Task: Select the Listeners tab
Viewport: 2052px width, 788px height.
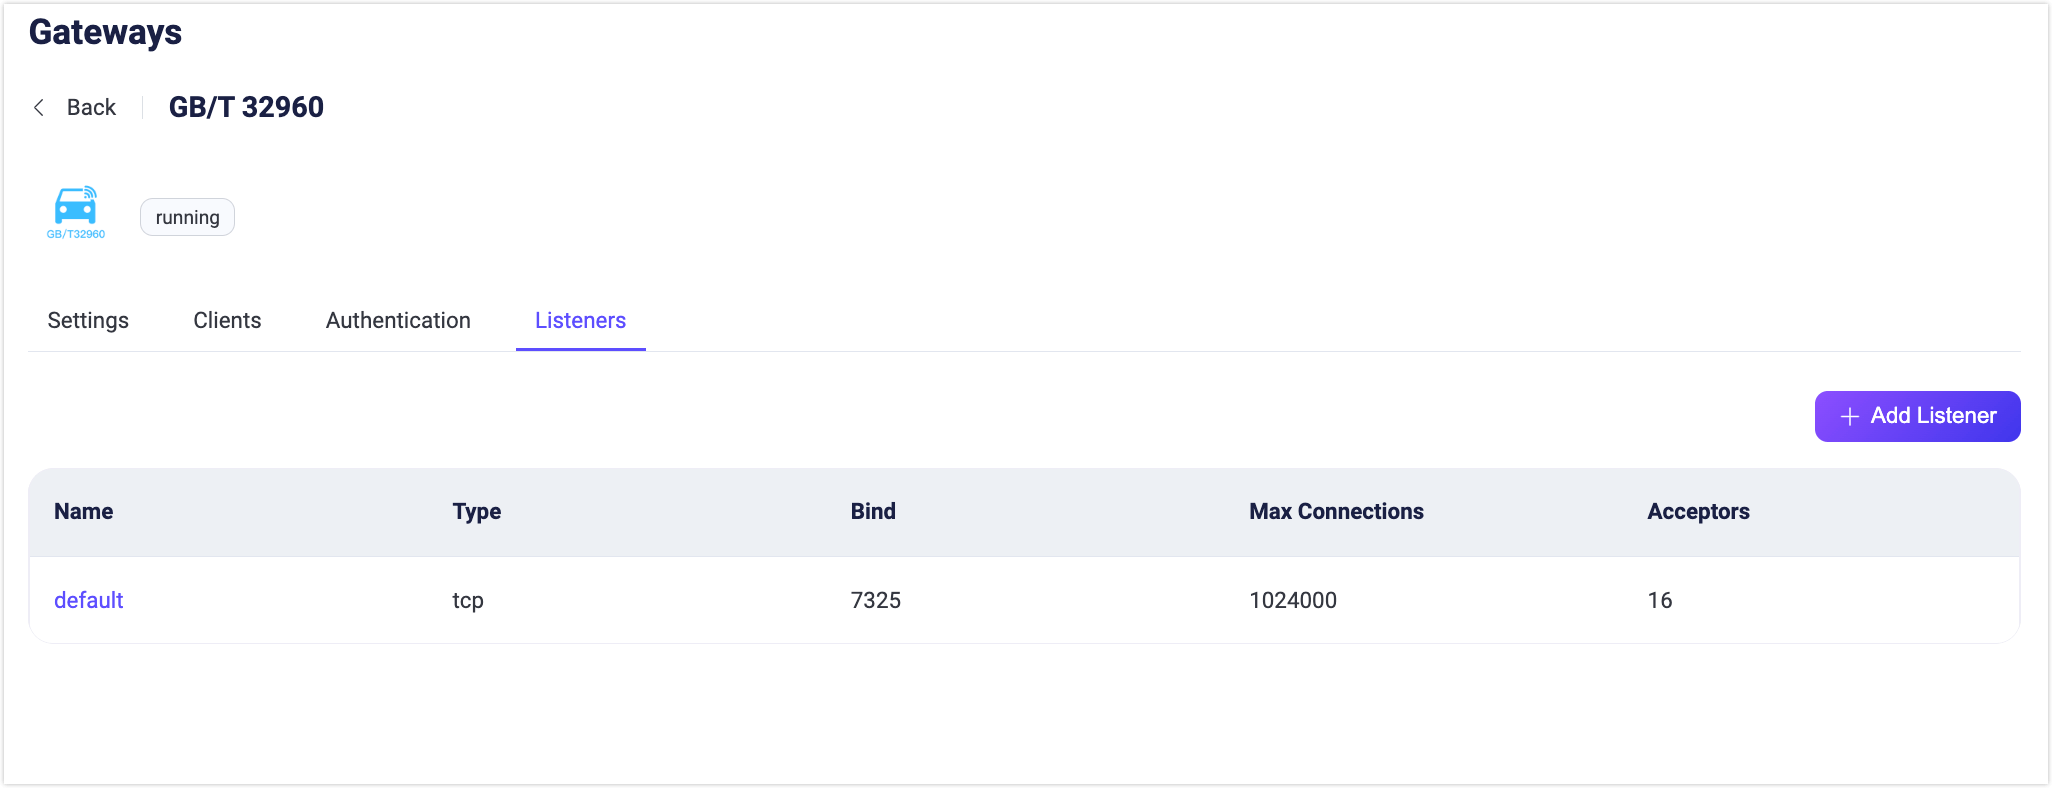Action: (580, 321)
